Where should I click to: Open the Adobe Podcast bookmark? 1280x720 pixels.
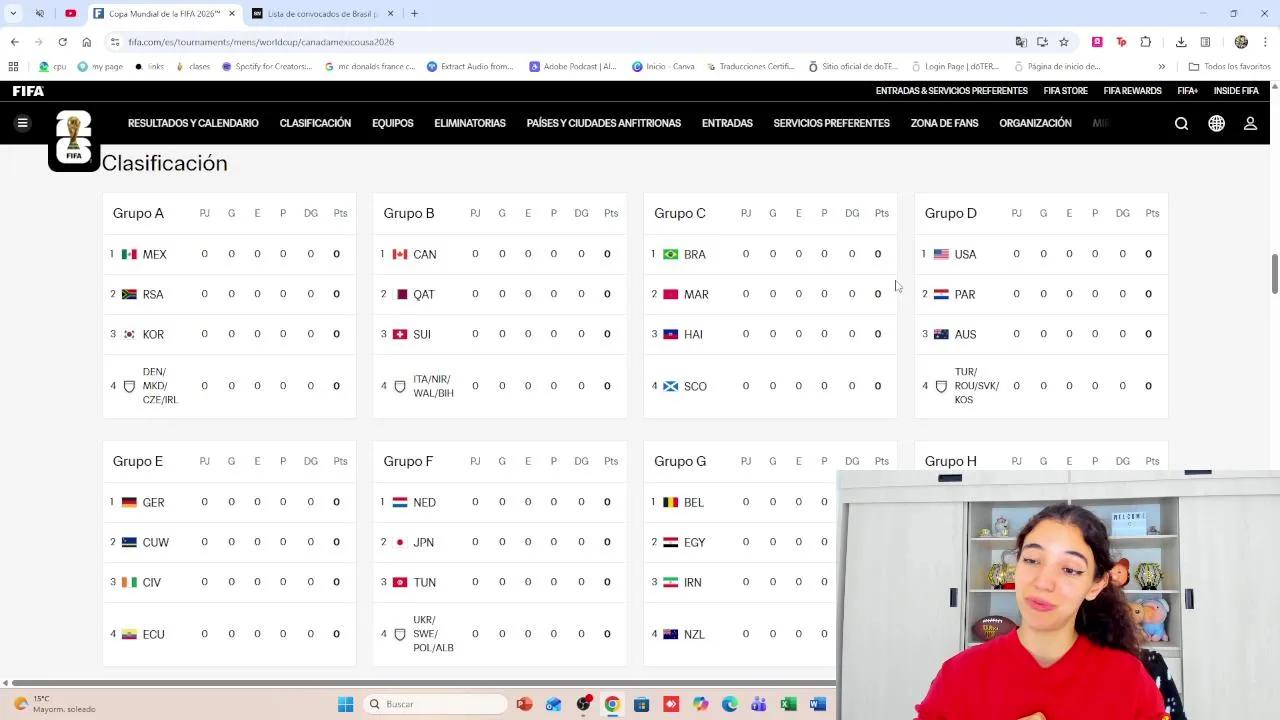[573, 67]
